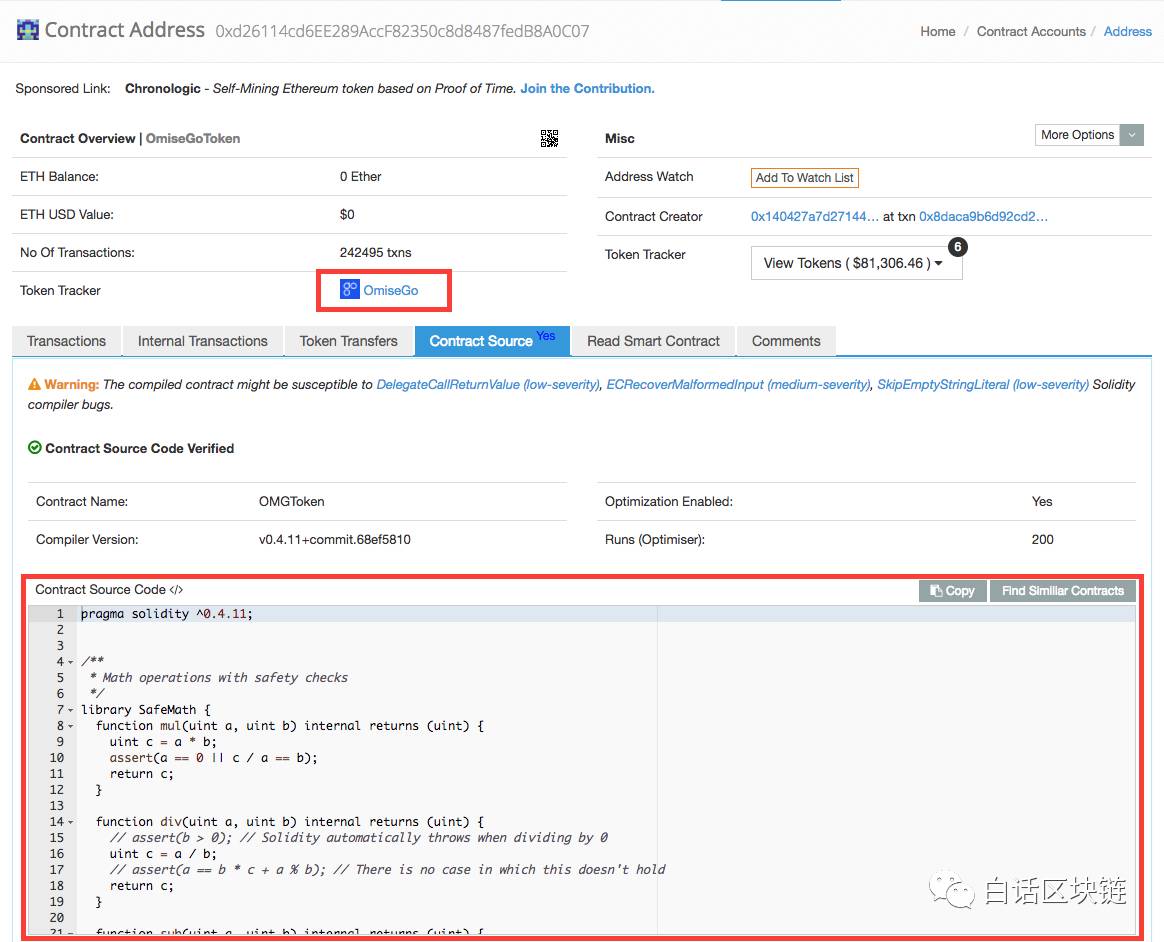
Task: Collapse the SafeMath library at line 7
Action: (71, 710)
